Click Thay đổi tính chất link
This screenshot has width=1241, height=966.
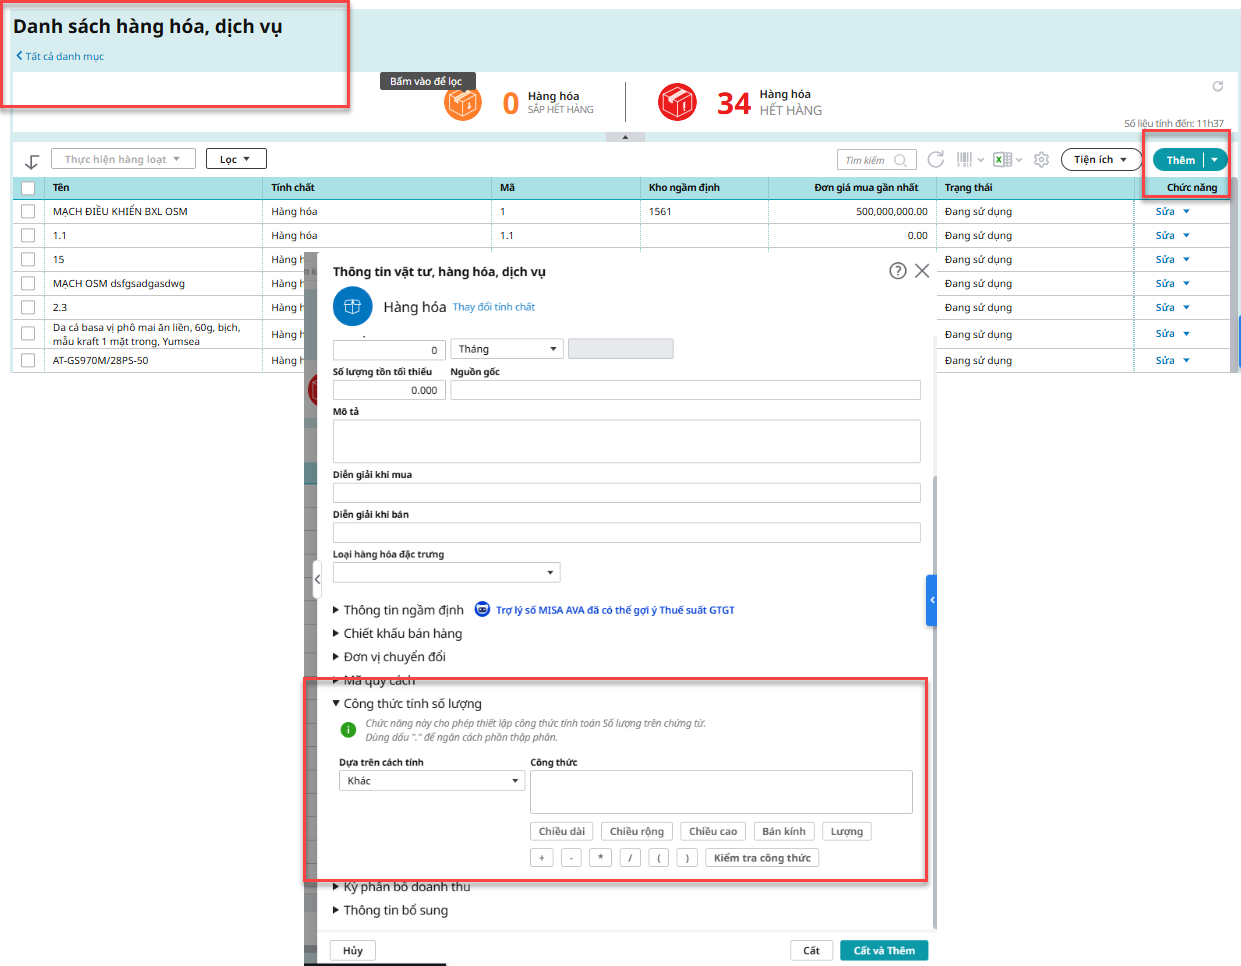pyautogui.click(x=494, y=307)
